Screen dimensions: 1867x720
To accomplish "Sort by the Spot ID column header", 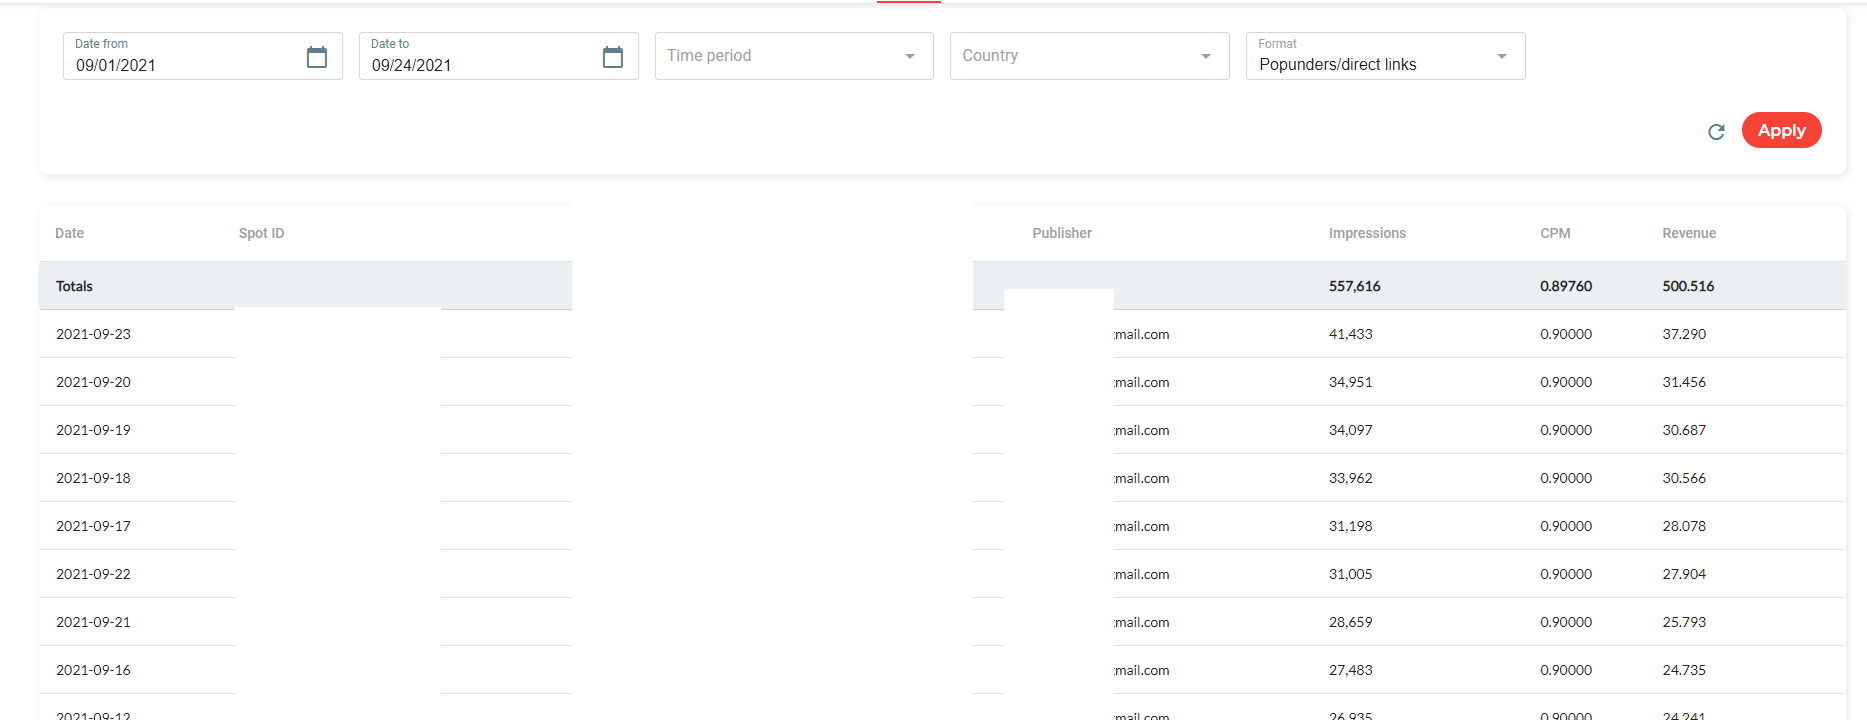I will click(x=261, y=233).
